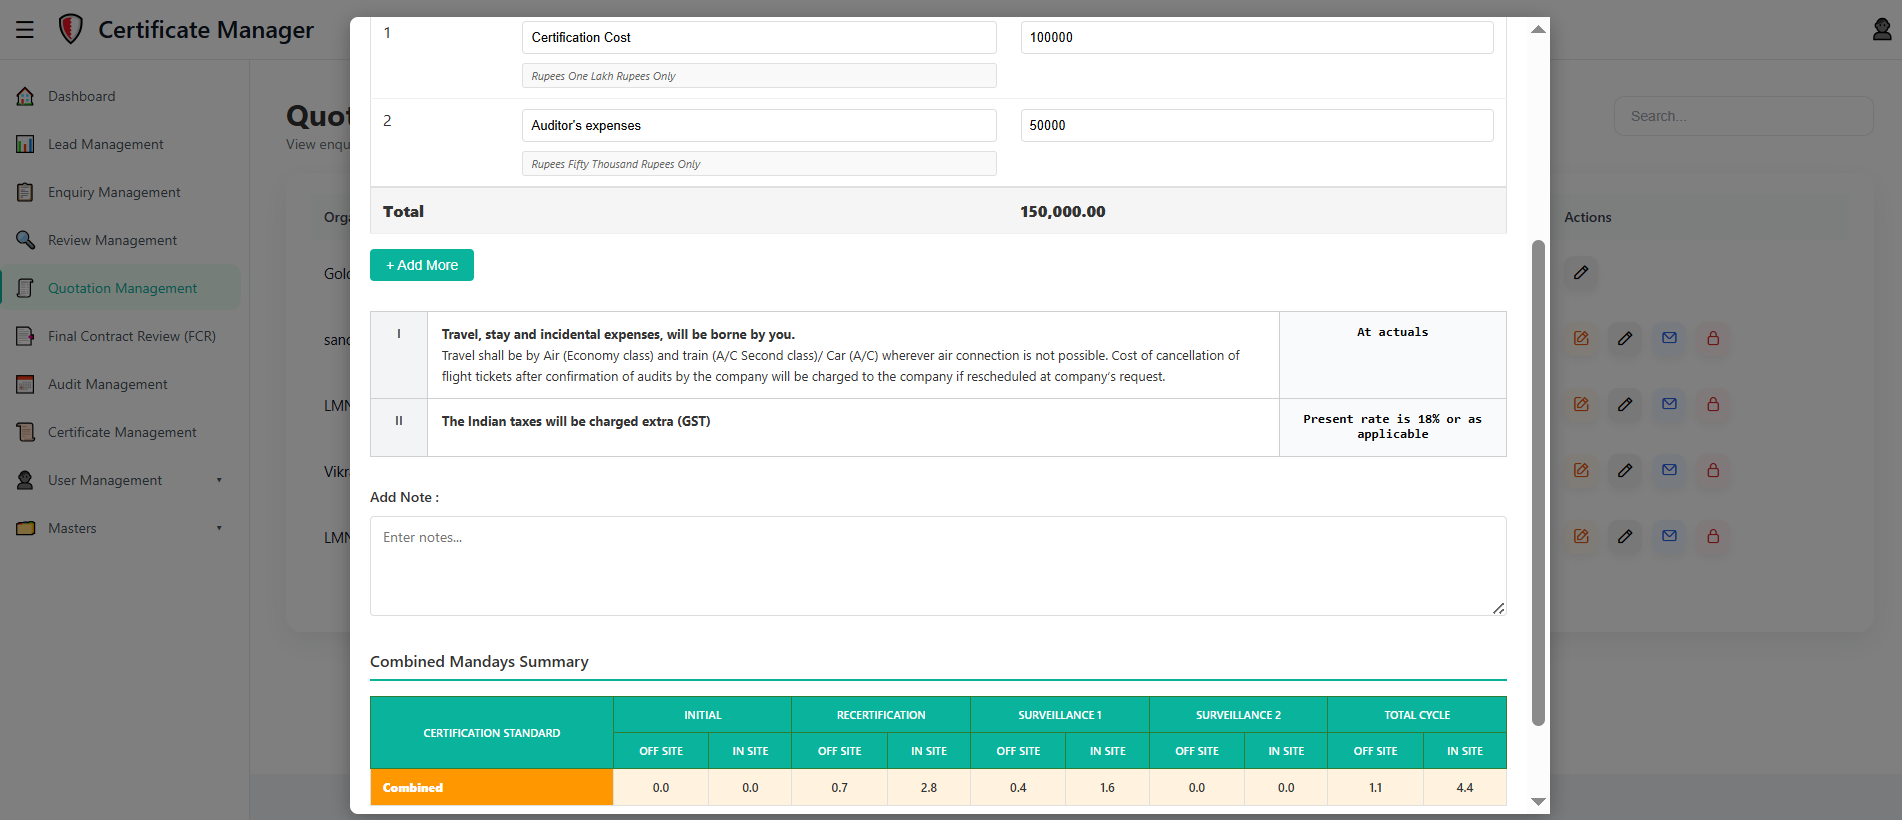Click the Lead Management chart icon
This screenshot has width=1902, height=820.
point(26,144)
